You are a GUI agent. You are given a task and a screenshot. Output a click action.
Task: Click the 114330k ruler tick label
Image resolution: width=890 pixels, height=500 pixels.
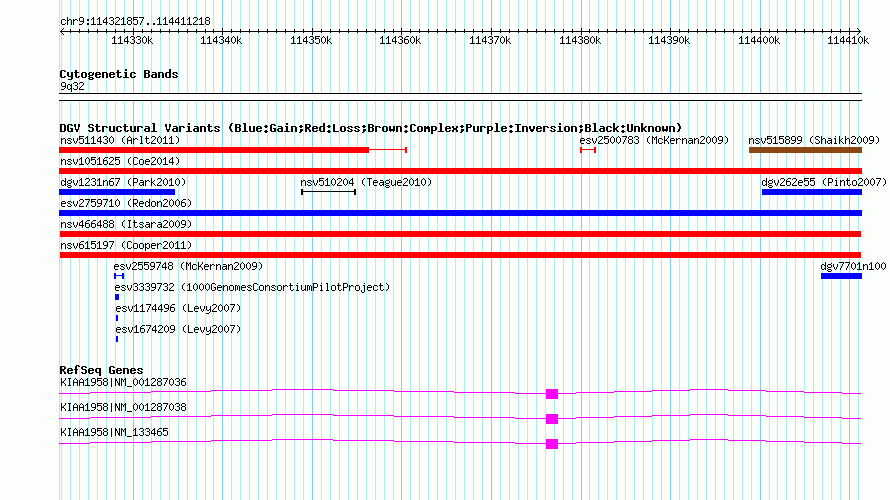coord(132,40)
